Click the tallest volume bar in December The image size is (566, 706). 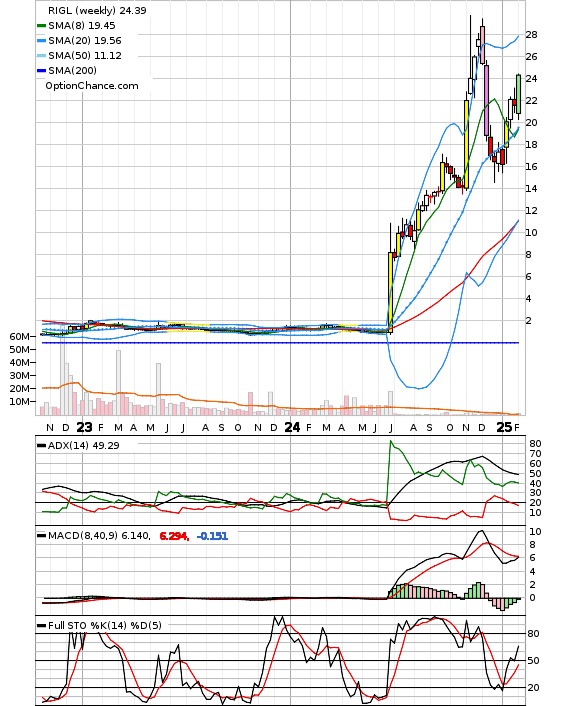(x=63, y=377)
